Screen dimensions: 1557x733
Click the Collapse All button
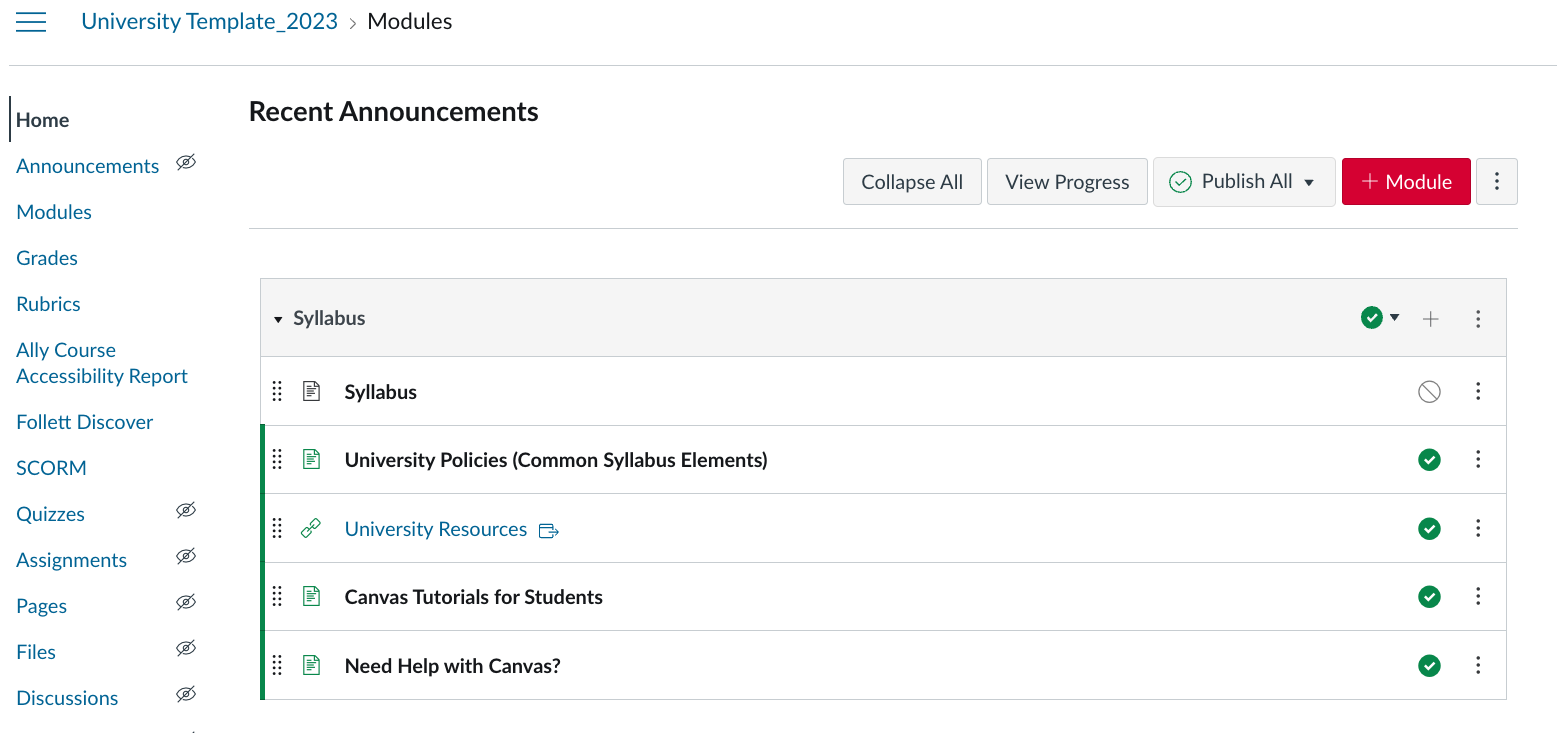[x=912, y=182]
